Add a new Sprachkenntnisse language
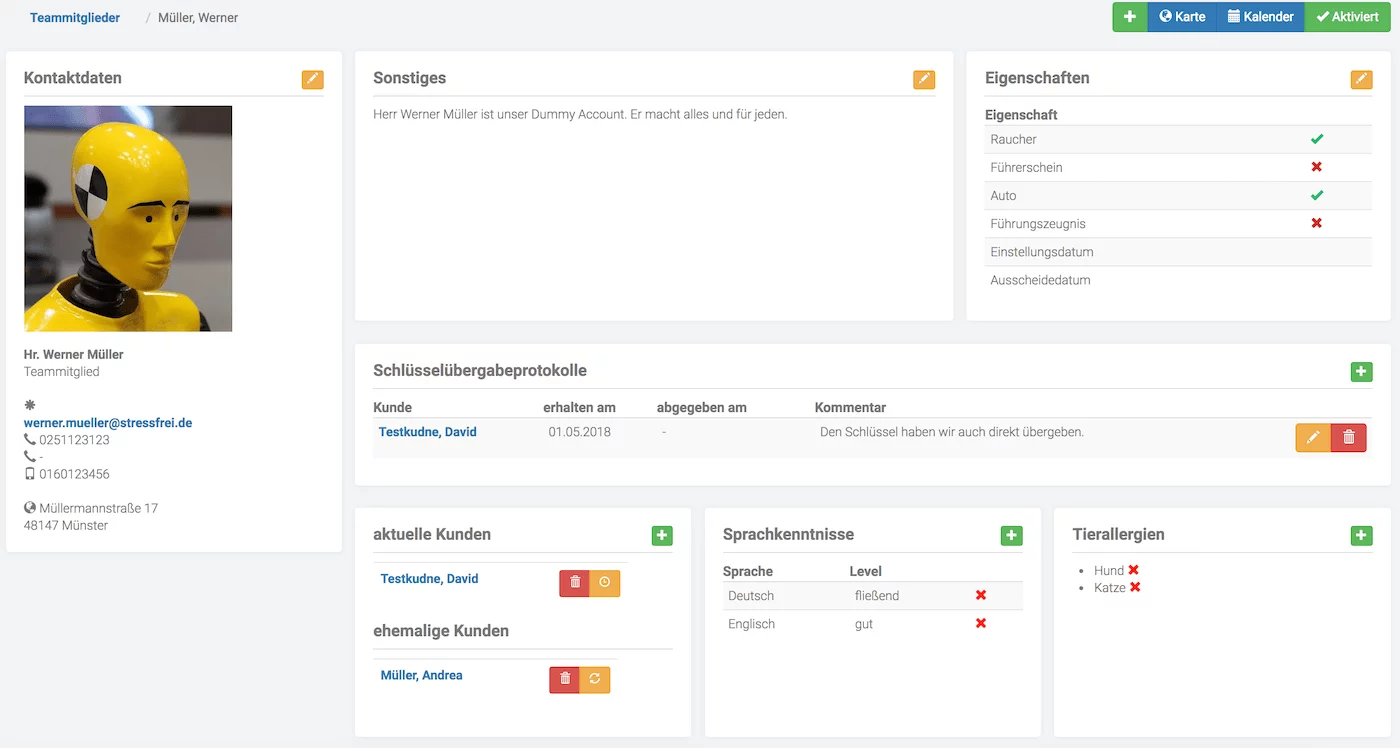Image resolution: width=1400 pixels, height=748 pixels. pyautogui.click(x=1011, y=536)
